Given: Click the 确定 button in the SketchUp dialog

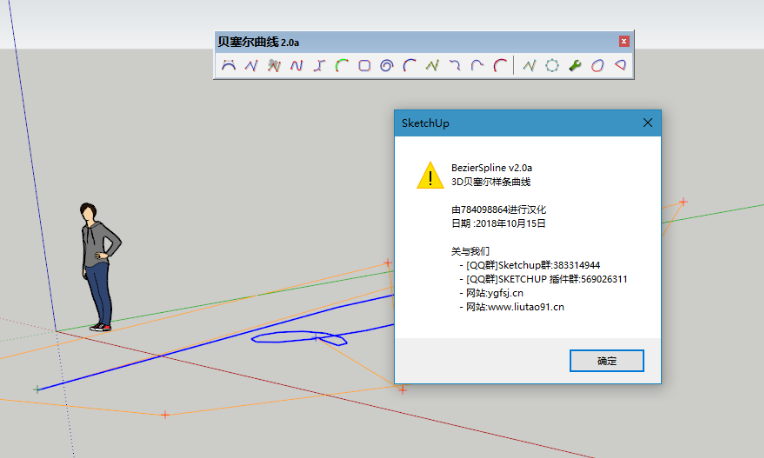Looking at the screenshot, I should [607, 361].
